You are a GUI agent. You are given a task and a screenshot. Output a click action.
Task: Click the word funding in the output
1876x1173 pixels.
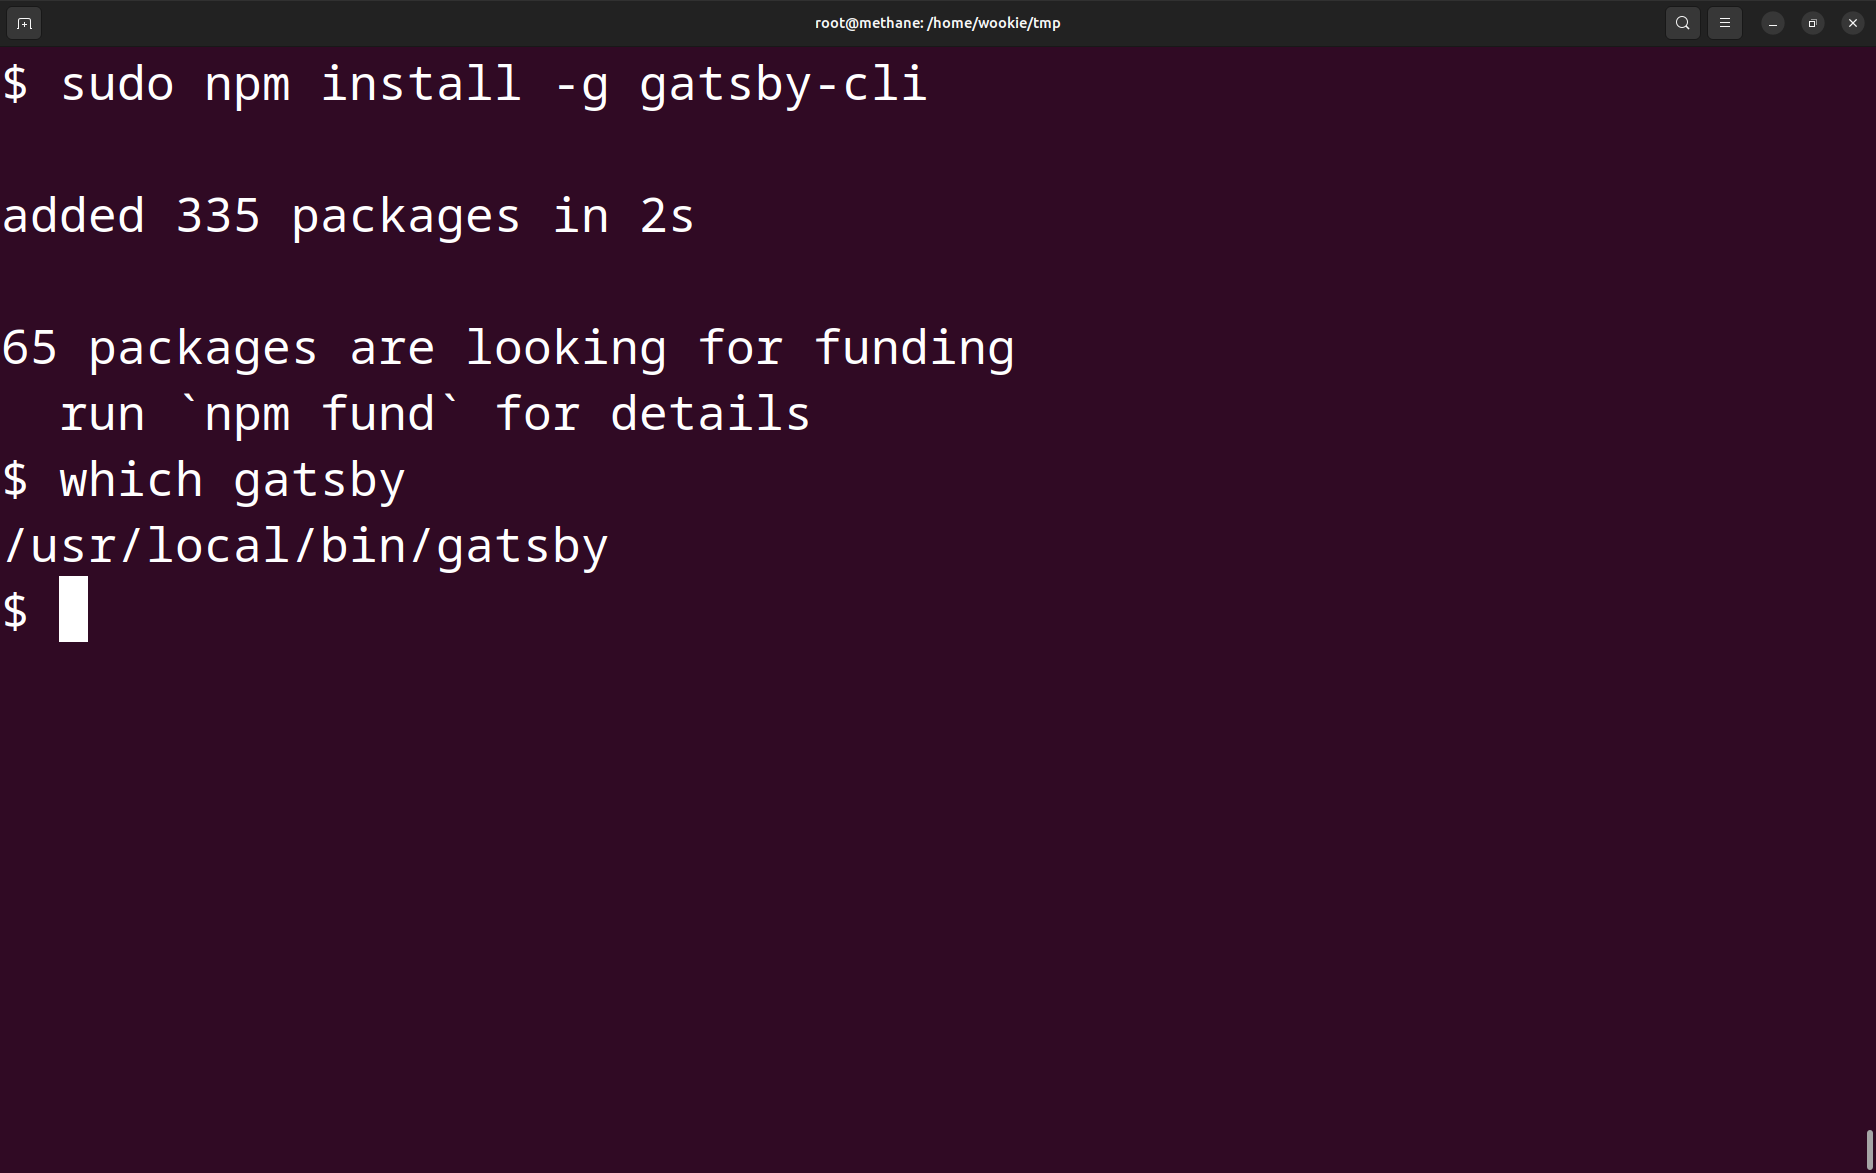click(913, 347)
